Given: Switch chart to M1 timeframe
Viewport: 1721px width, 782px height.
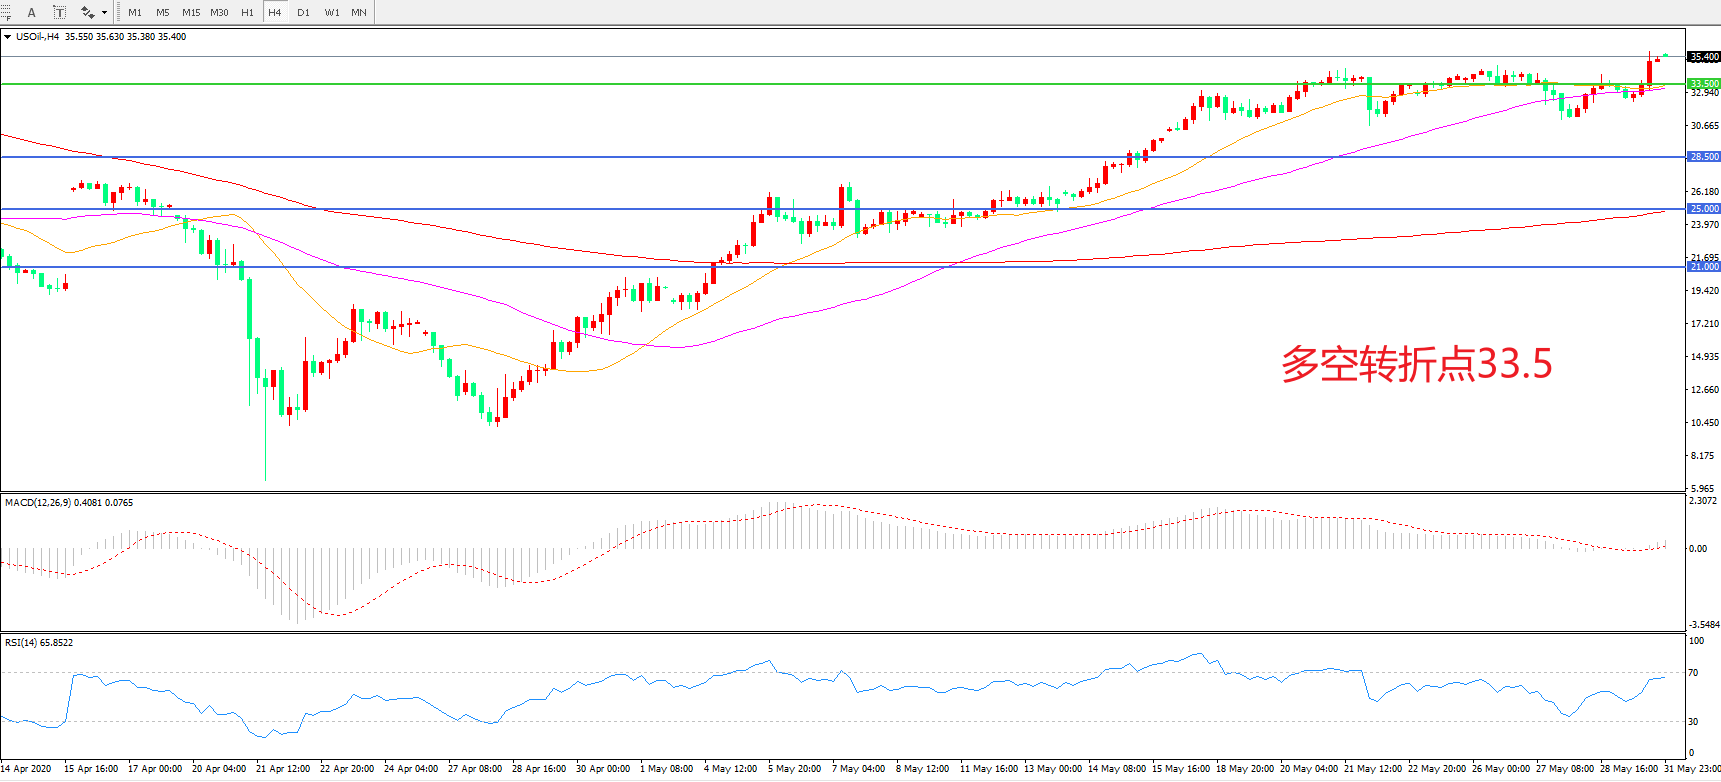Looking at the screenshot, I should pyautogui.click(x=135, y=12).
